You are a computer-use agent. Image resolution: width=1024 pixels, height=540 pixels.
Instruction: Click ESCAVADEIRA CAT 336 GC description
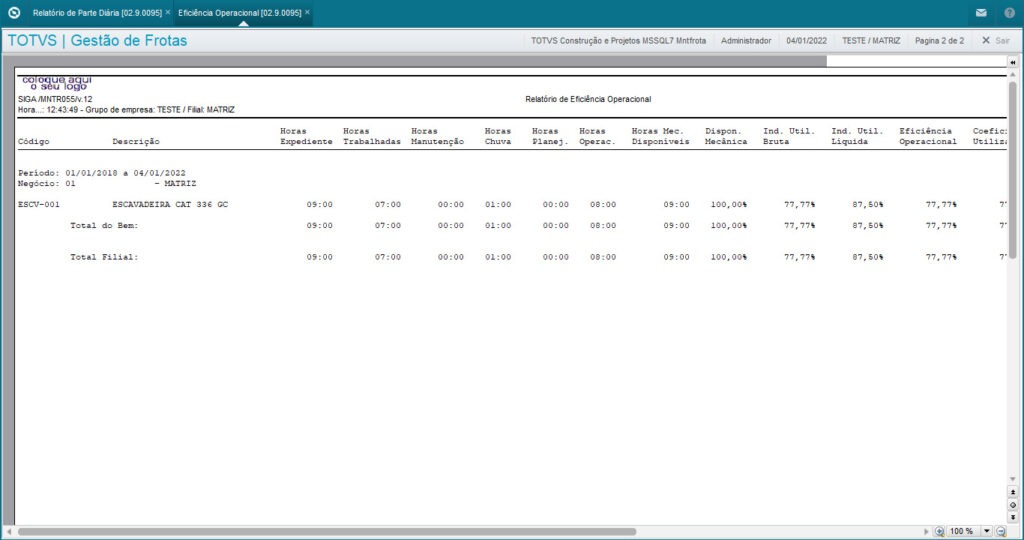pos(170,204)
